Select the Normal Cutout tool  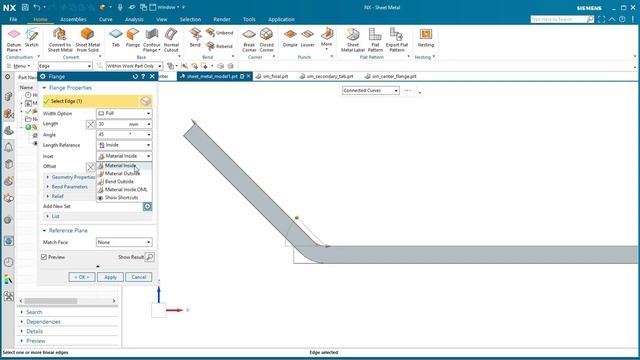[171, 40]
